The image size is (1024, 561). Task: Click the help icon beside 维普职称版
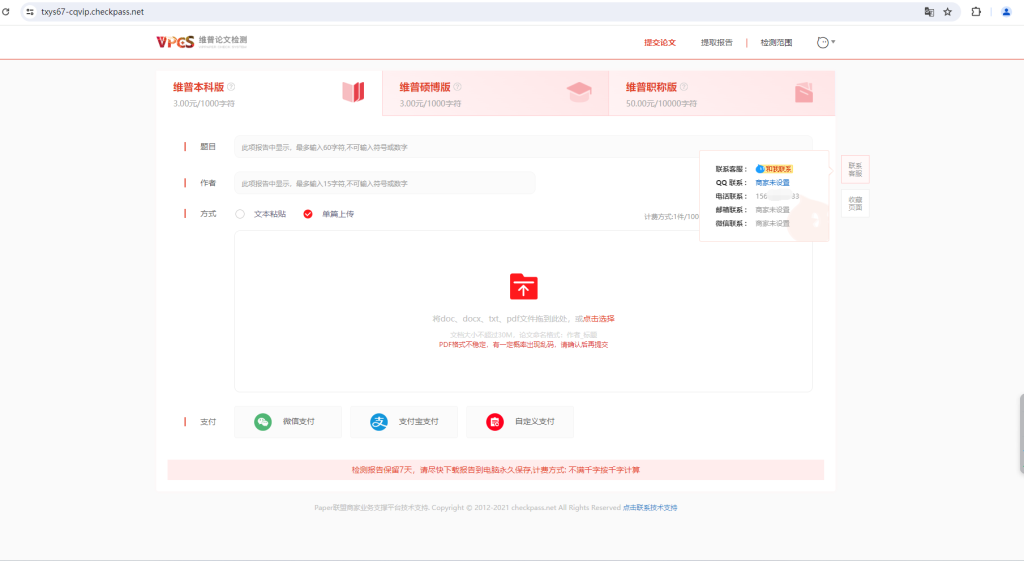(684, 87)
